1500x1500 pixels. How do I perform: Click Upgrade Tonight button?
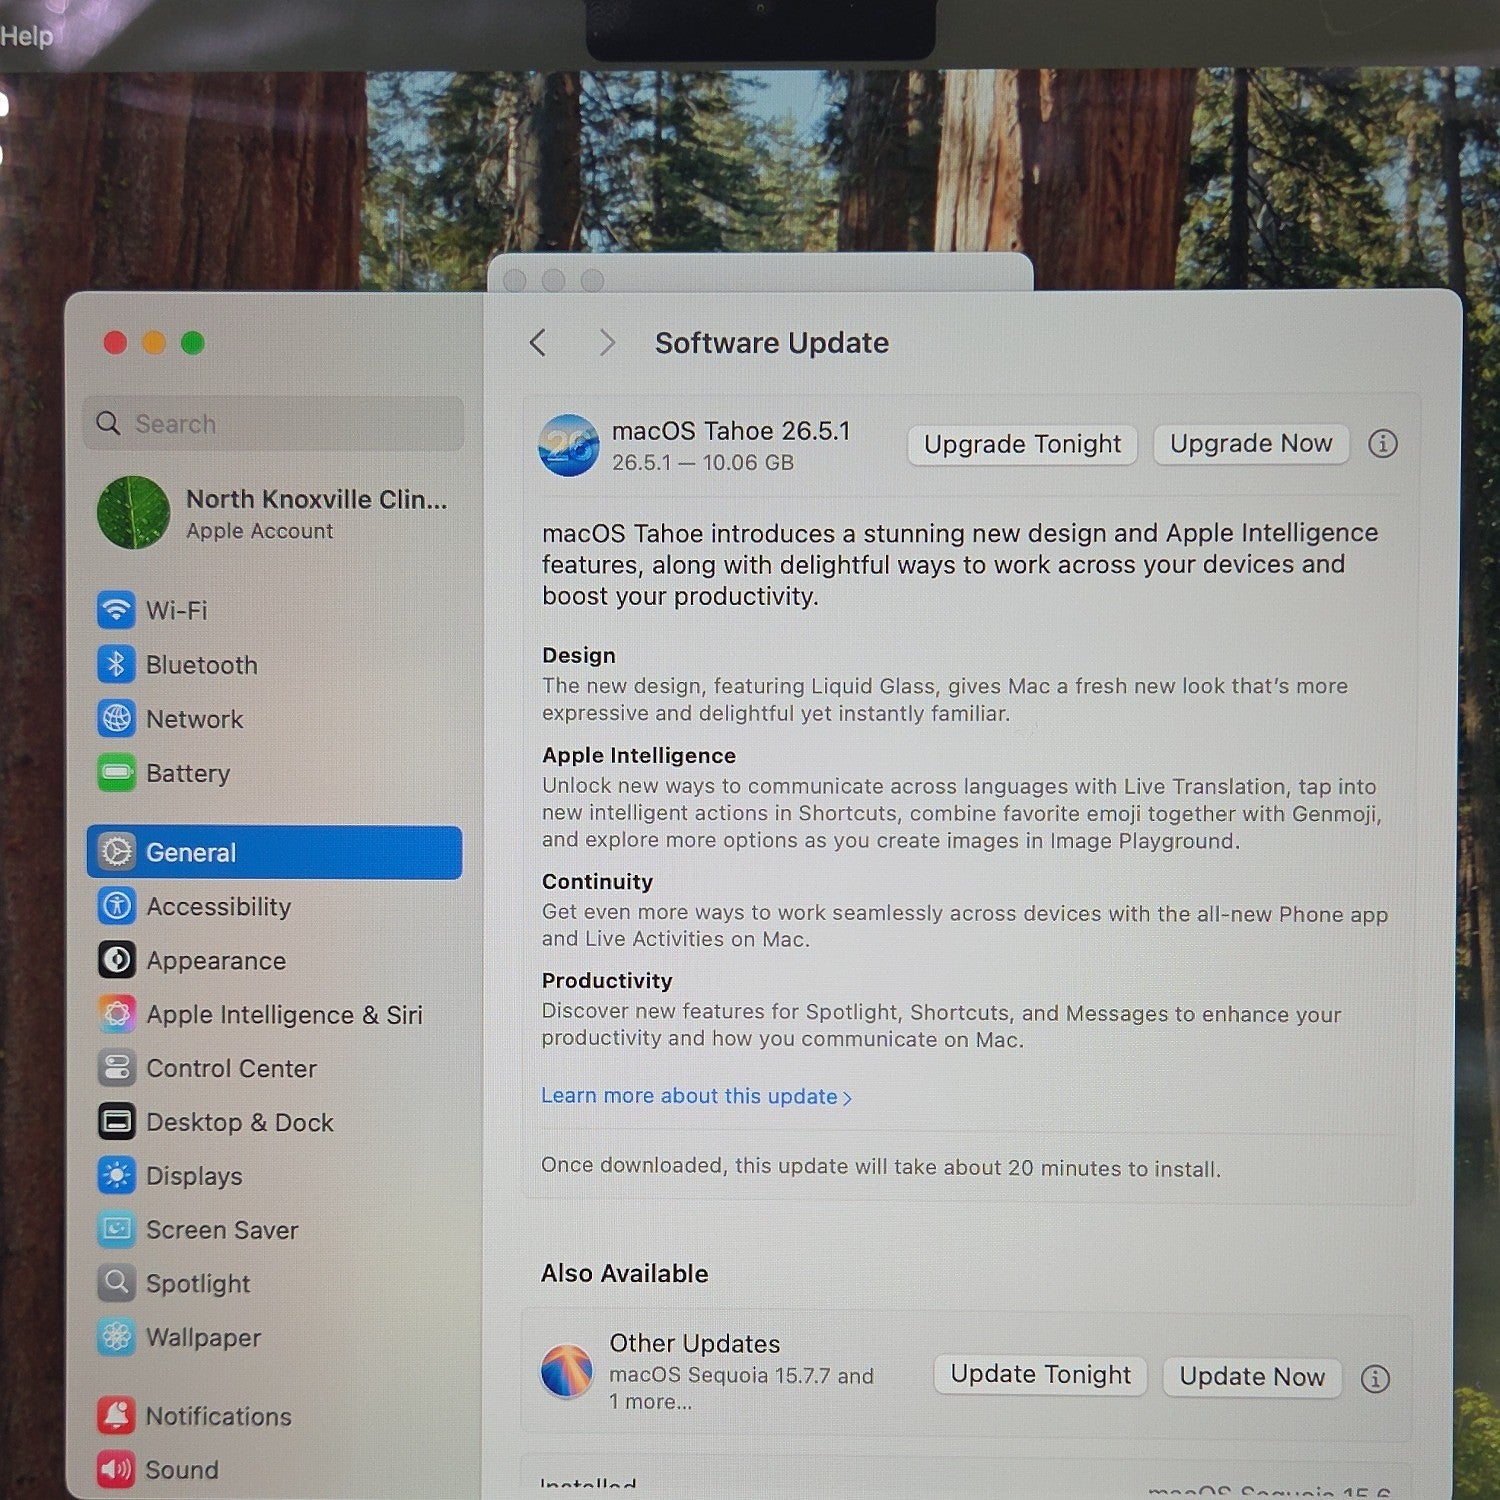1022,444
